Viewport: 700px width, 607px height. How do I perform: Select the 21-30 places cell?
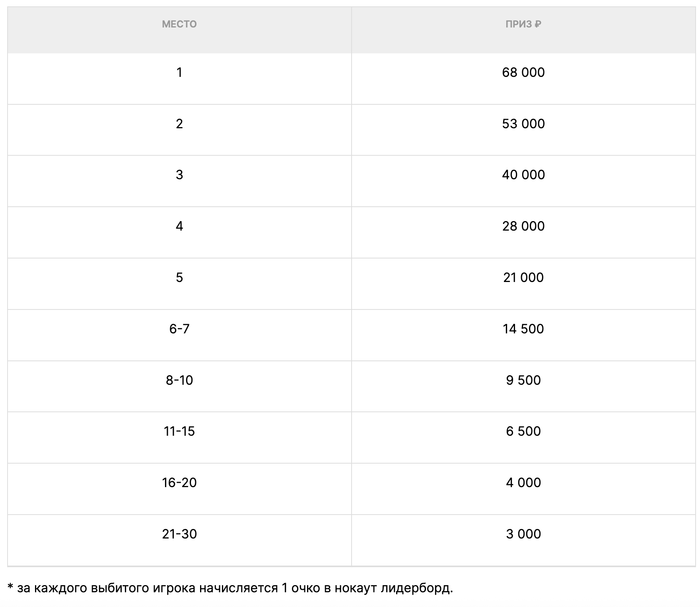(x=179, y=534)
